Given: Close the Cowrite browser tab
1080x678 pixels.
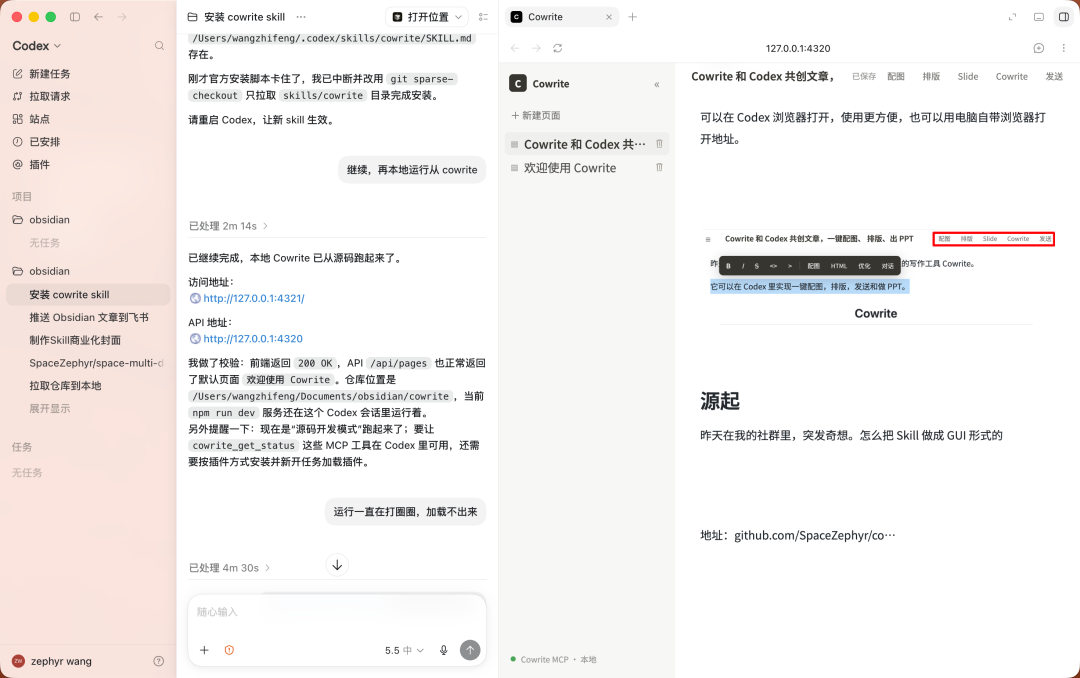Looking at the screenshot, I should pyautogui.click(x=609, y=17).
